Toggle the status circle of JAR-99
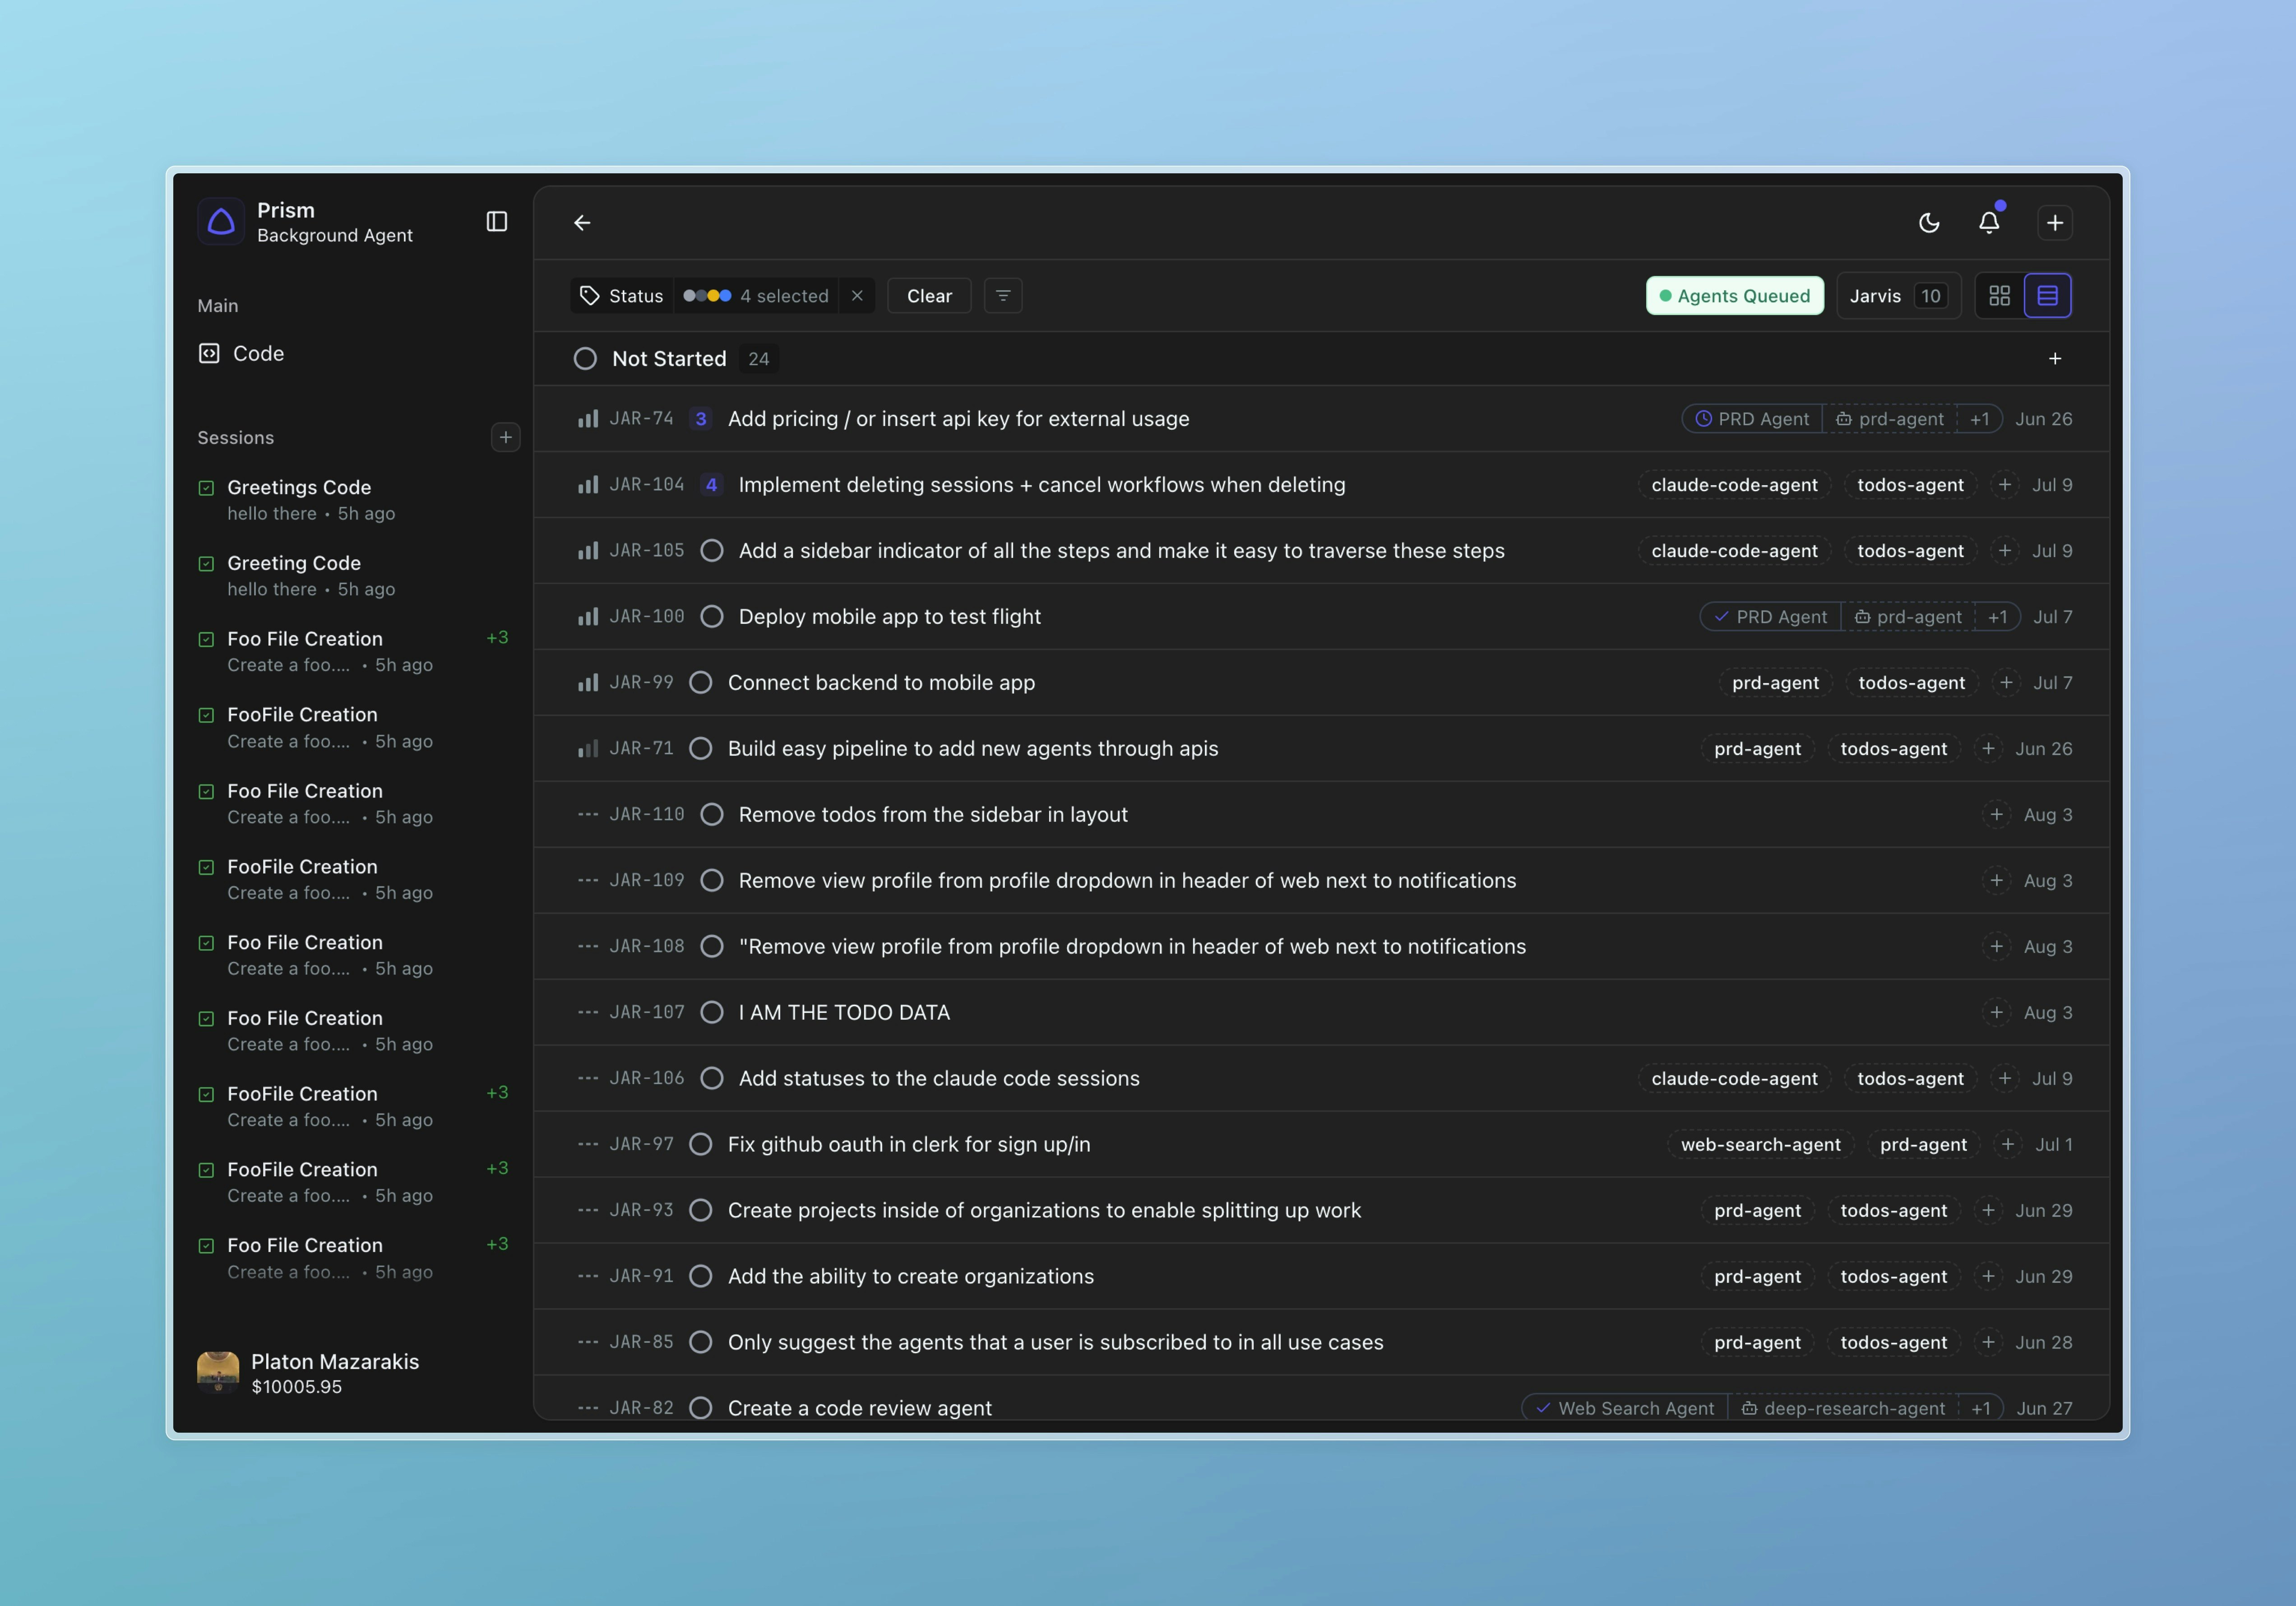This screenshot has height=1606, width=2296. pyautogui.click(x=701, y=683)
